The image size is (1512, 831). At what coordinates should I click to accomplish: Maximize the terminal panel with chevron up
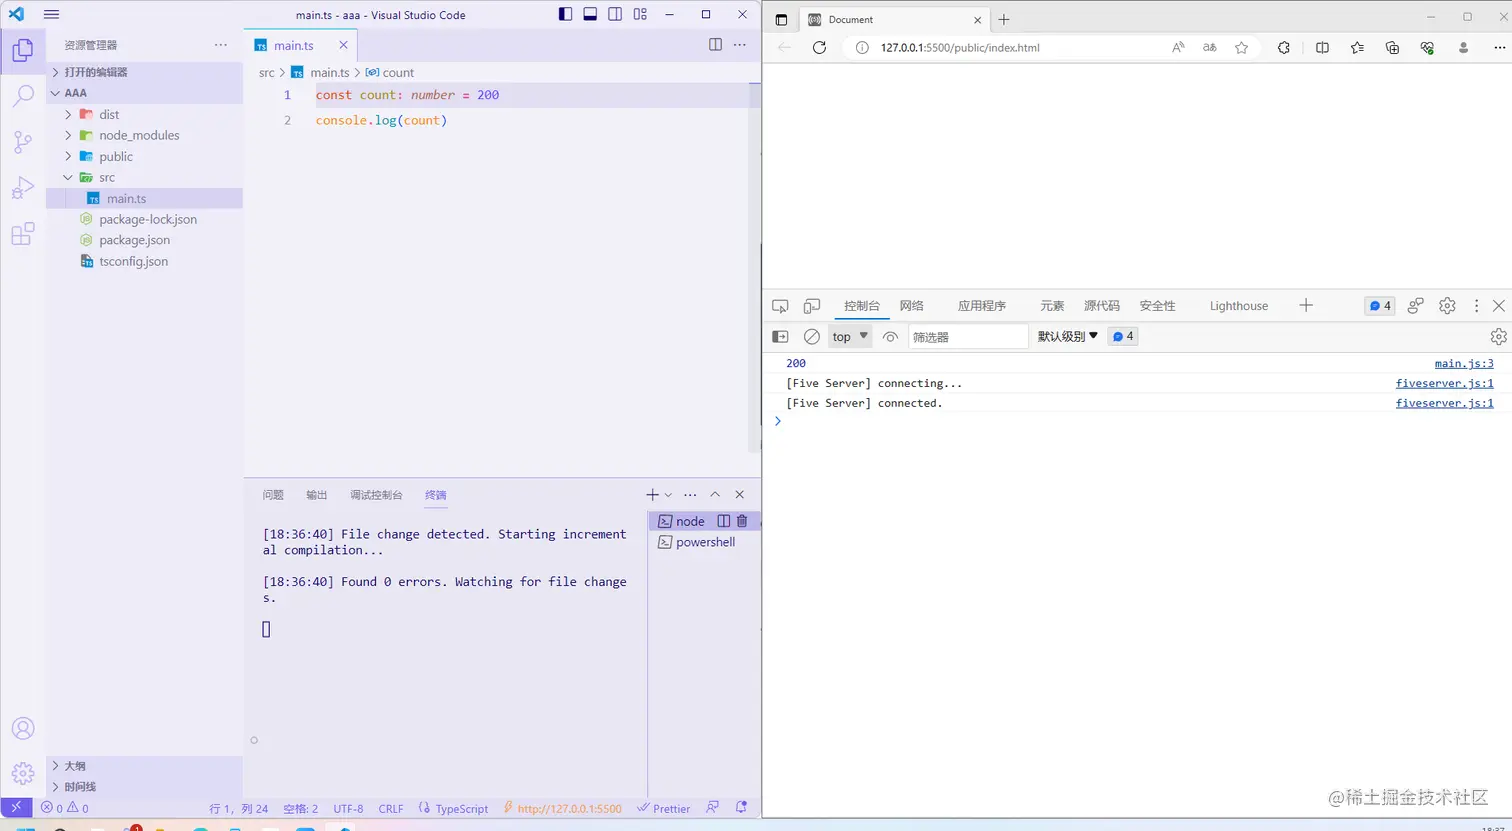pos(715,495)
